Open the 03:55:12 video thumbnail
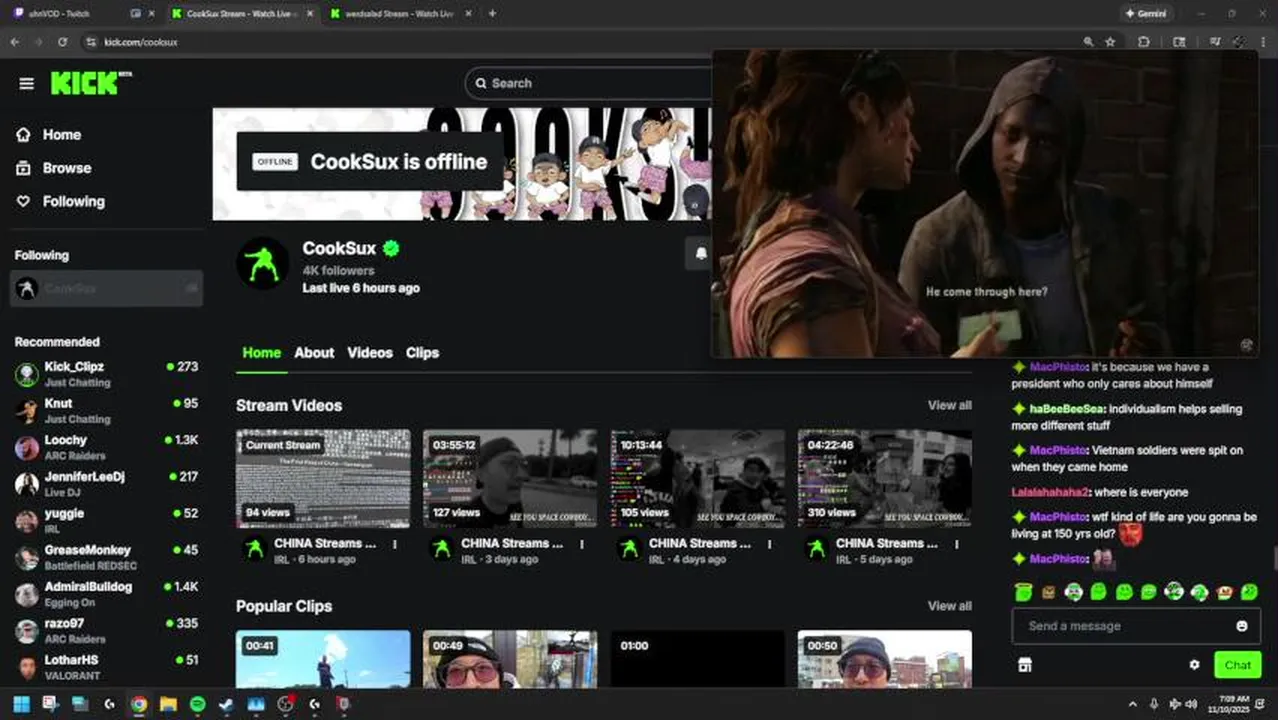Viewport: 1278px width, 720px height. 510,478
